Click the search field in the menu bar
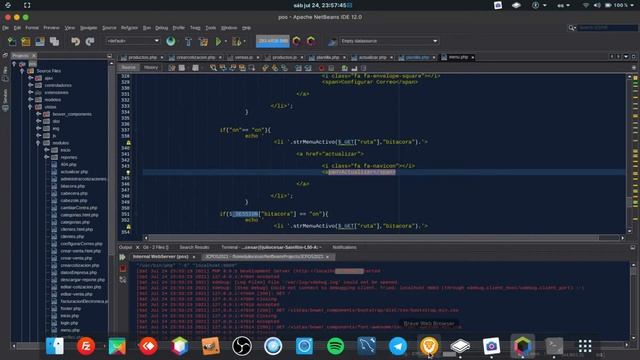 pyautogui.click(x=607, y=27)
